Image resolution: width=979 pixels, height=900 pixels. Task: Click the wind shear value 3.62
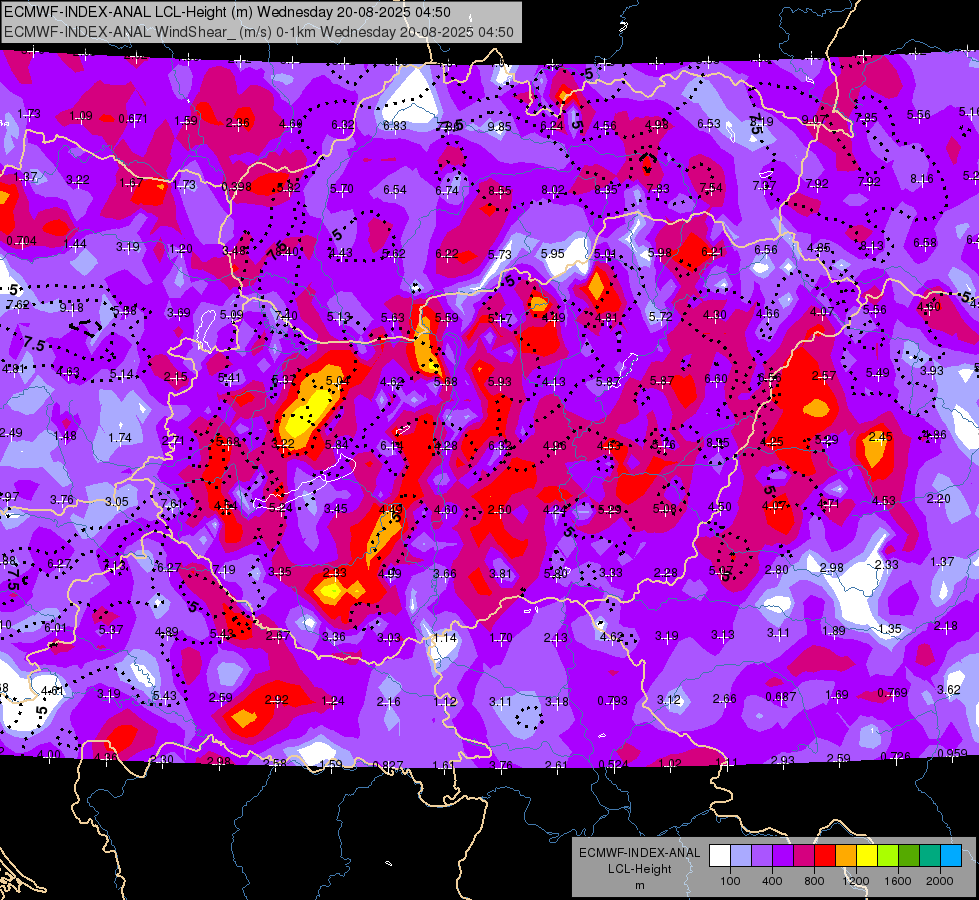[x=948, y=690]
